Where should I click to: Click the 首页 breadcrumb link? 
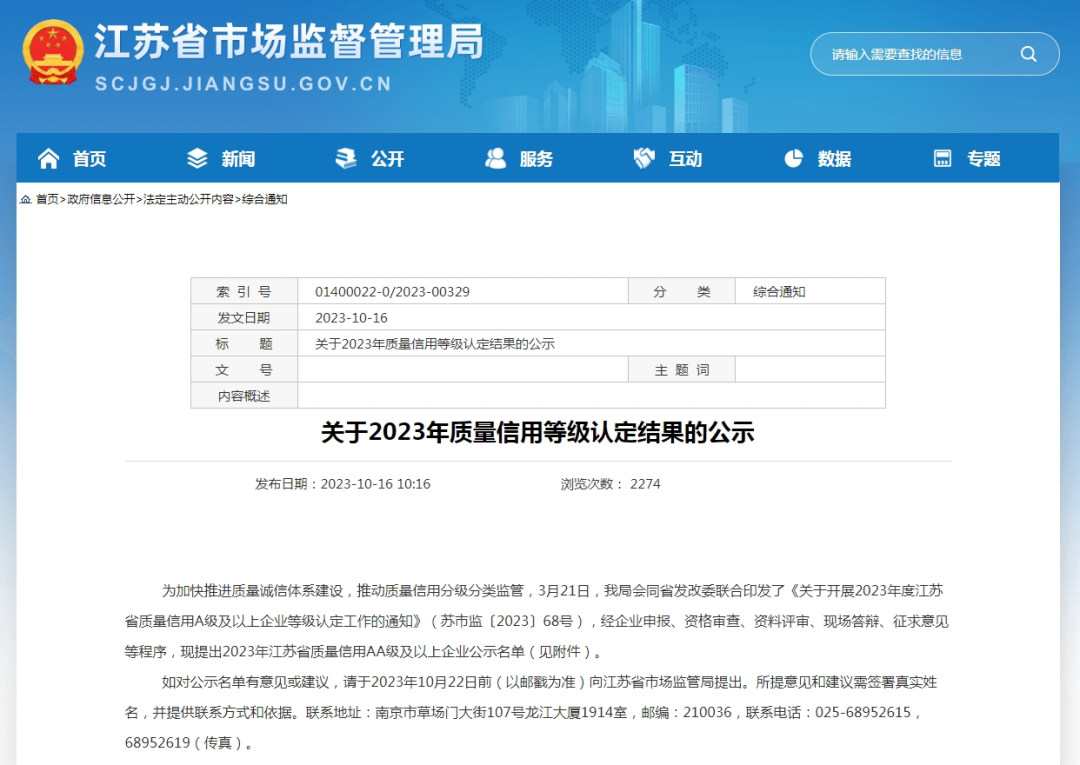point(48,199)
